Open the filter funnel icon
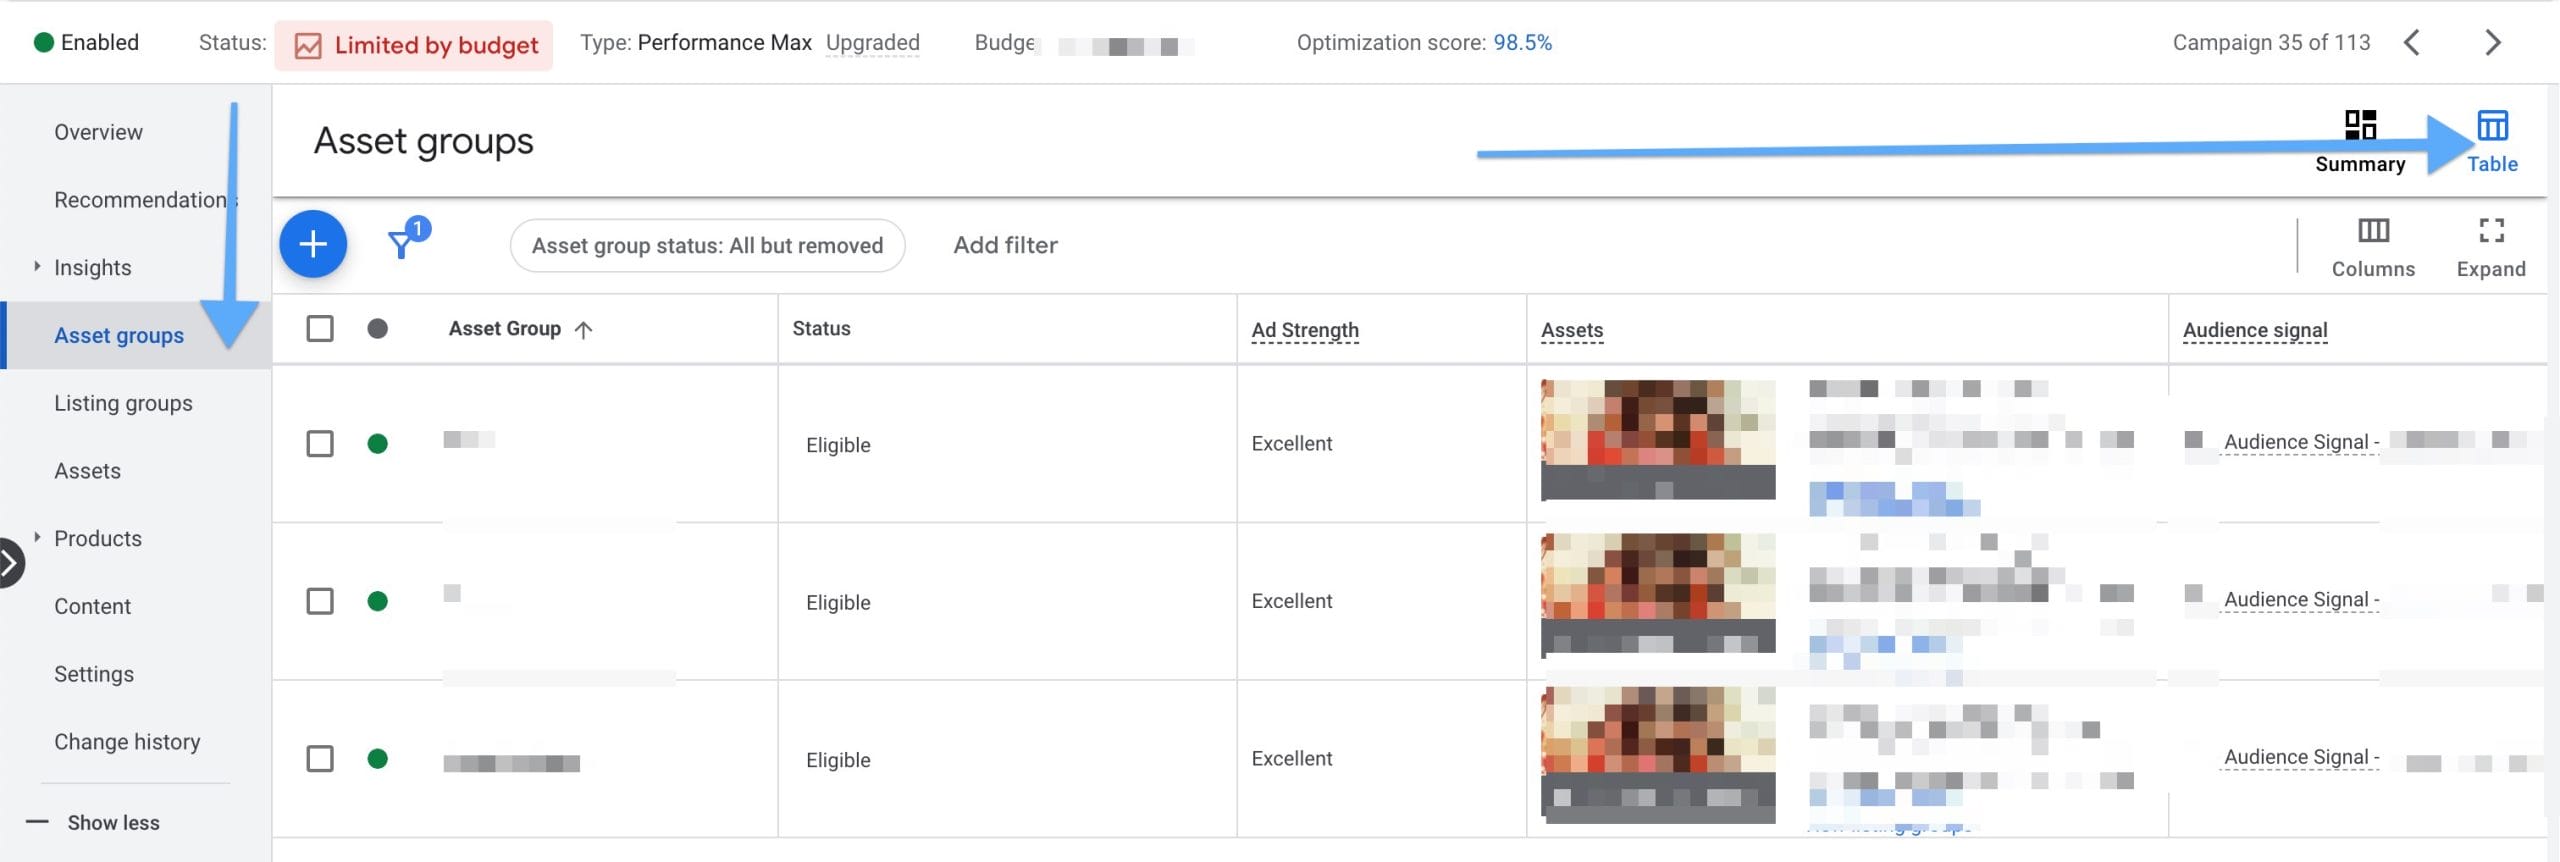2560x862 pixels. tap(402, 244)
